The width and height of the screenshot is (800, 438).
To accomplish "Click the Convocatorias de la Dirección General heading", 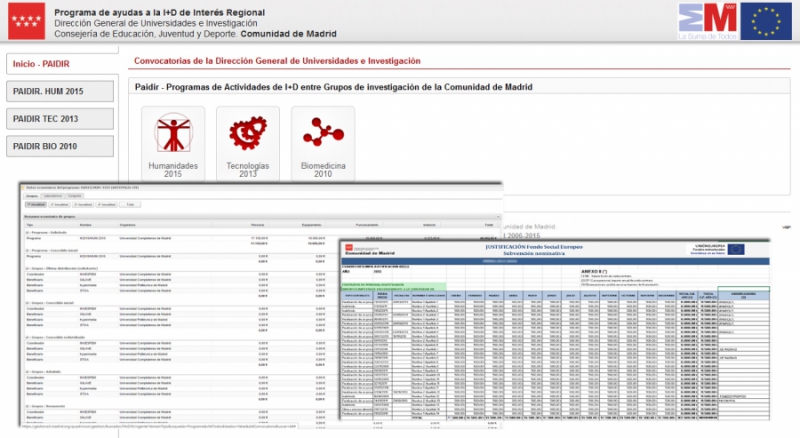I will click(277, 61).
